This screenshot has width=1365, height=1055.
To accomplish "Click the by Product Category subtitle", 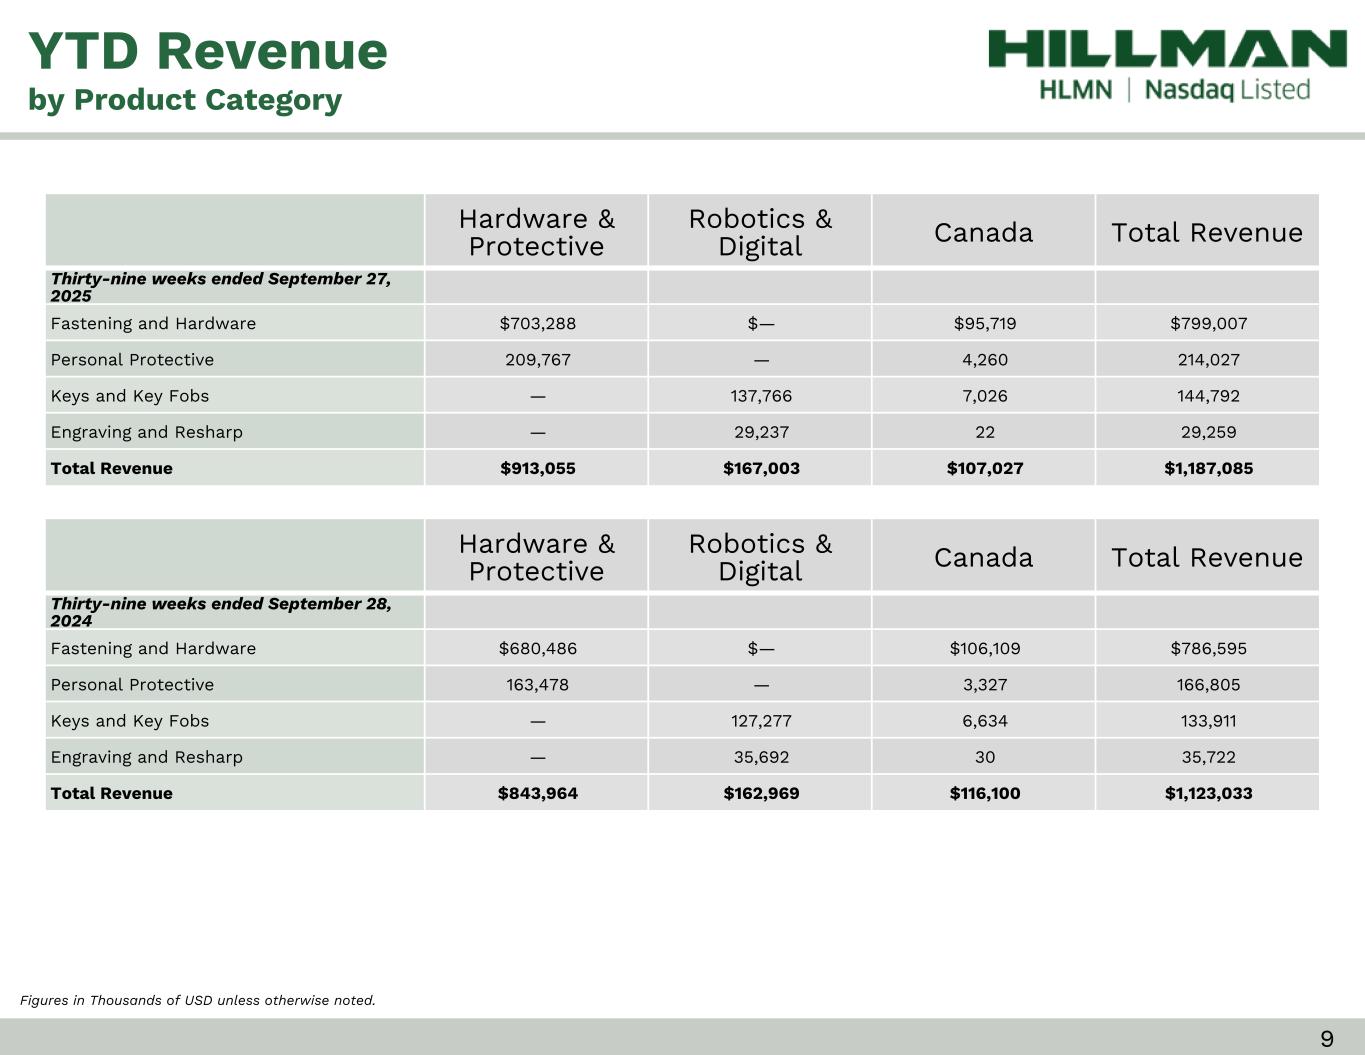I will coord(185,100).
